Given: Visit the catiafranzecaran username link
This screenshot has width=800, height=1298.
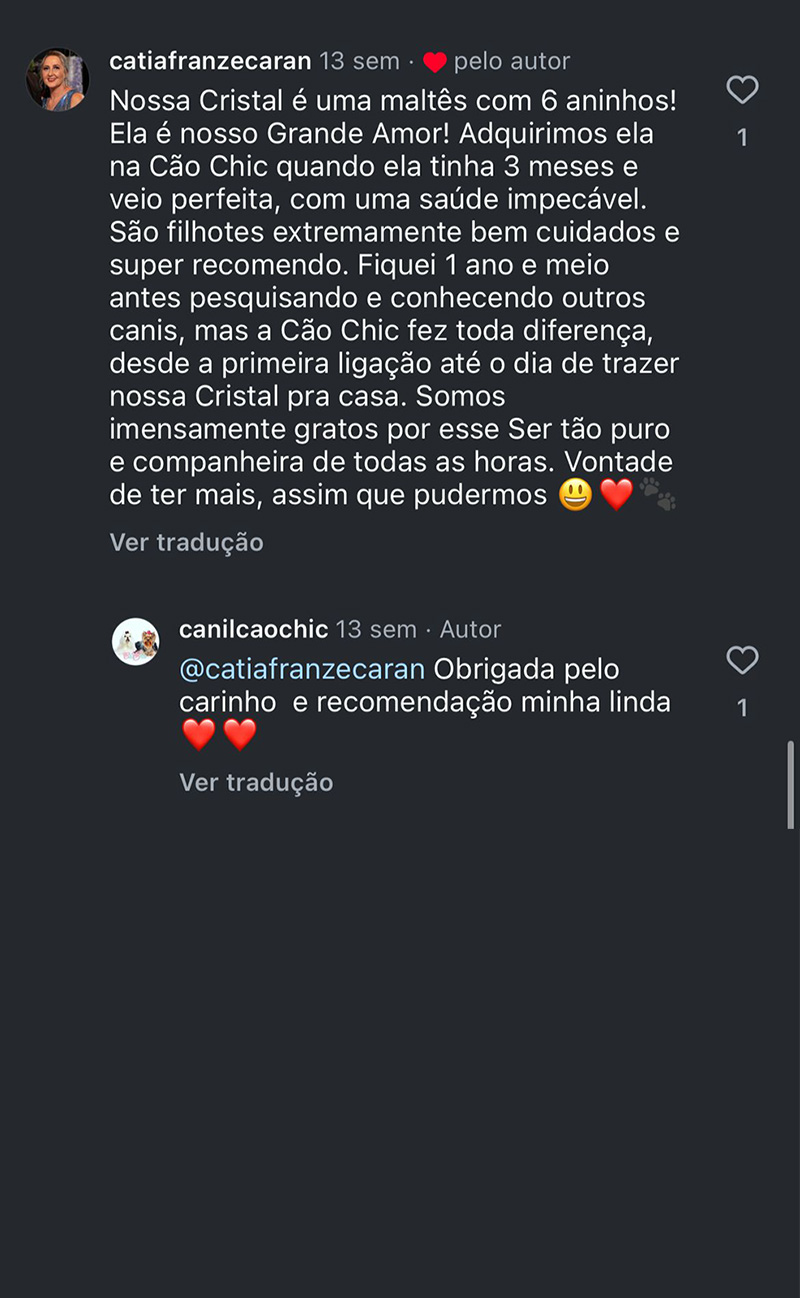Looking at the screenshot, I should [x=210, y=61].
